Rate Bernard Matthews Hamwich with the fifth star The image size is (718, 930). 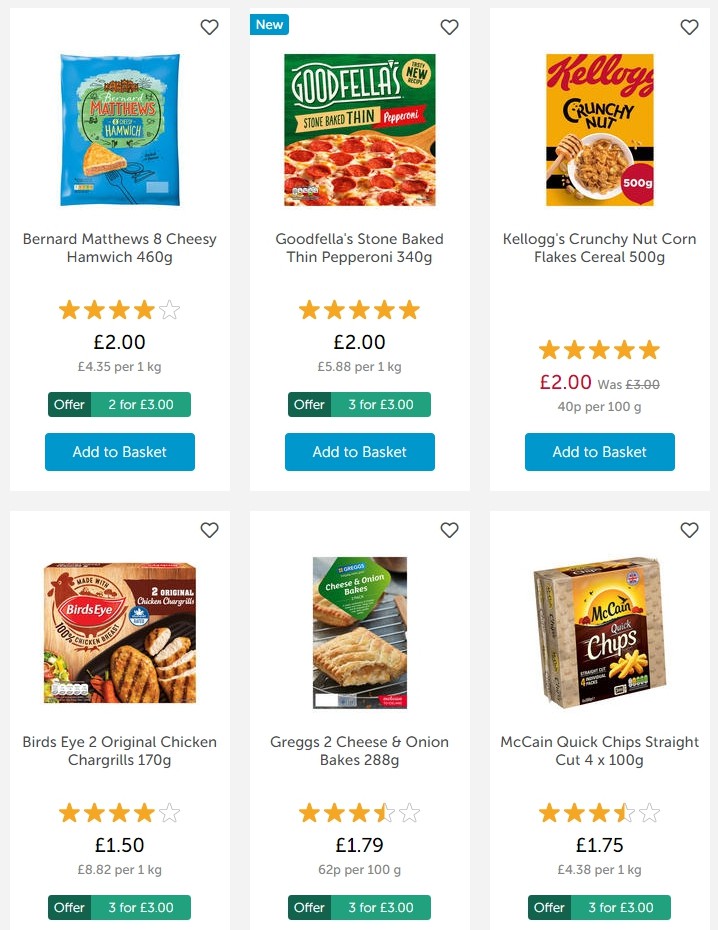170,310
